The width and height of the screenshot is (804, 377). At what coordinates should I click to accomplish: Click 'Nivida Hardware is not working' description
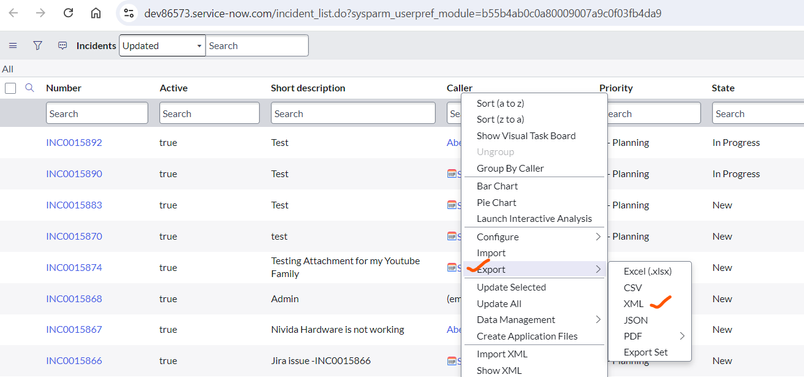(337, 330)
